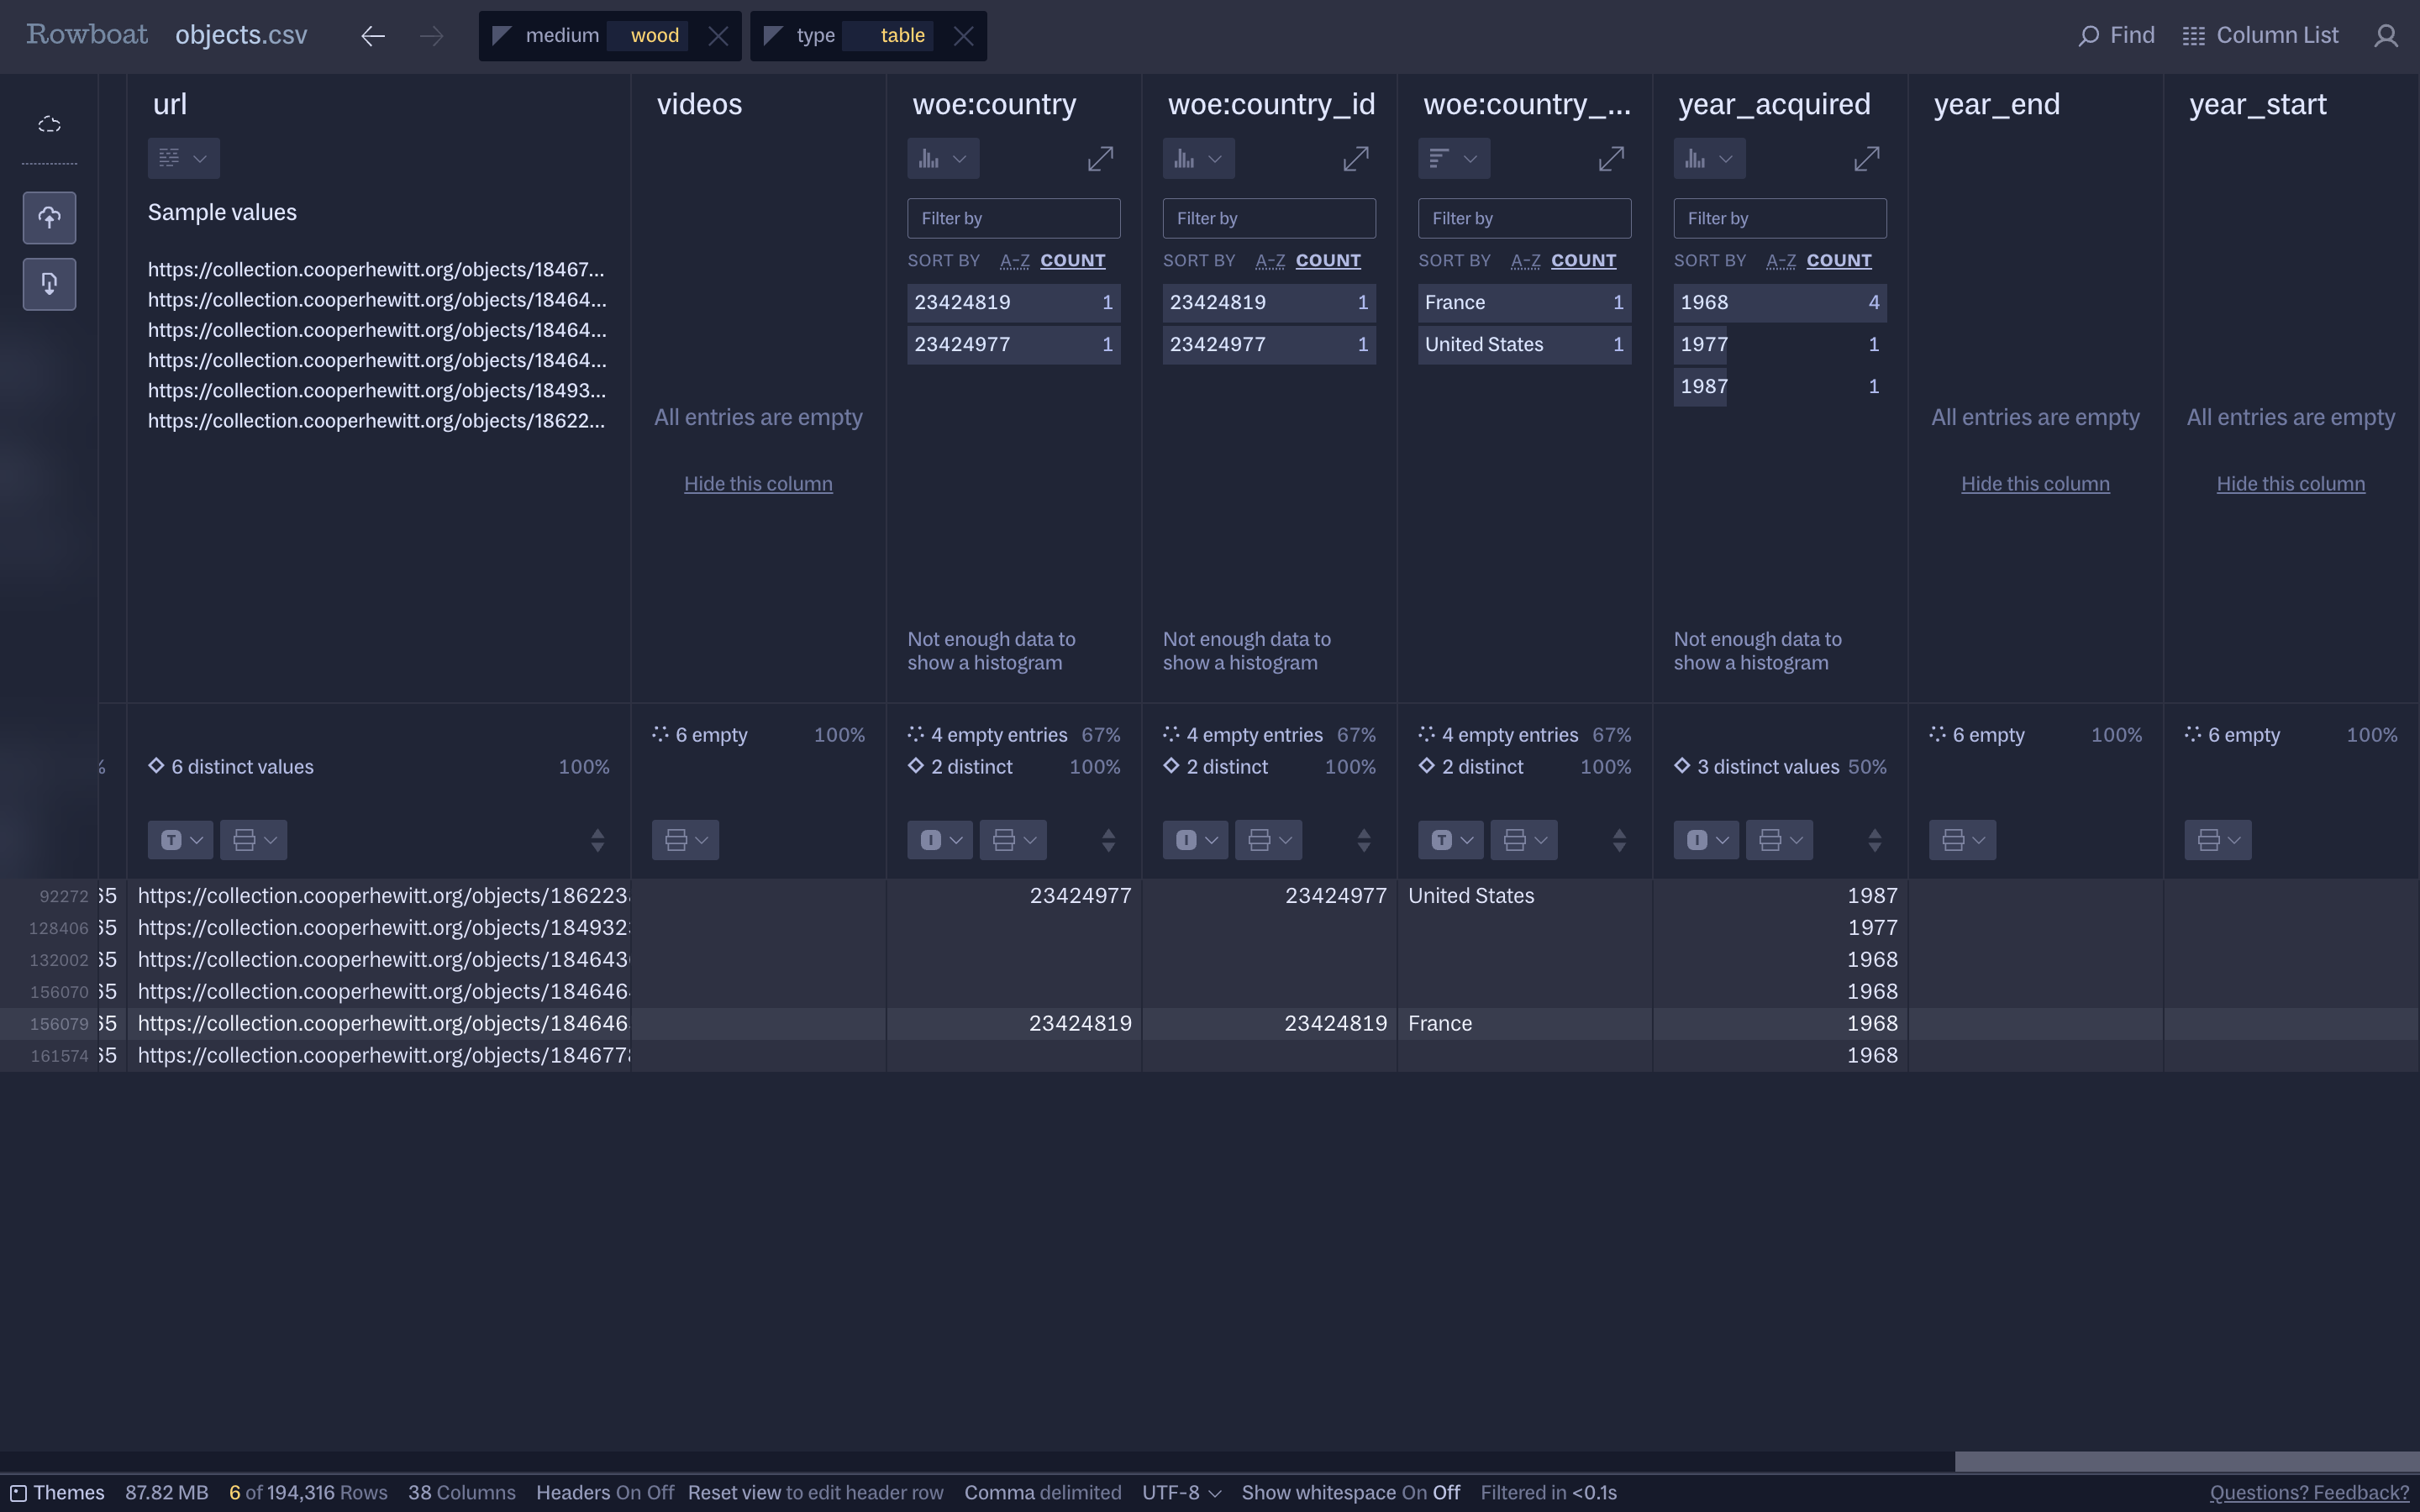Expand the woe:country column with arrow icon
This screenshot has height=1512, width=2420.
[1100, 159]
